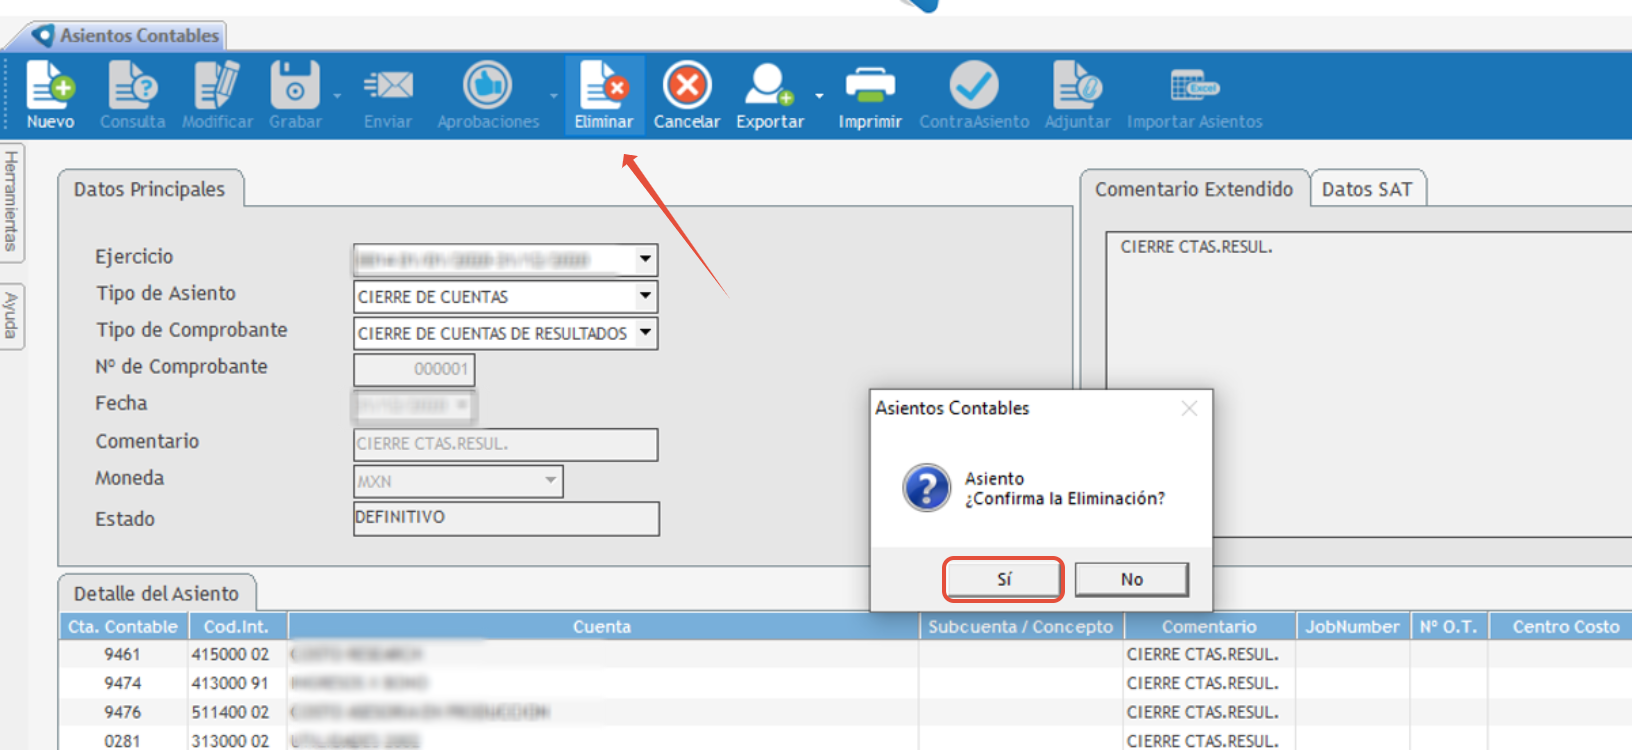
Task: Open the Consulta tool
Action: (x=132, y=95)
